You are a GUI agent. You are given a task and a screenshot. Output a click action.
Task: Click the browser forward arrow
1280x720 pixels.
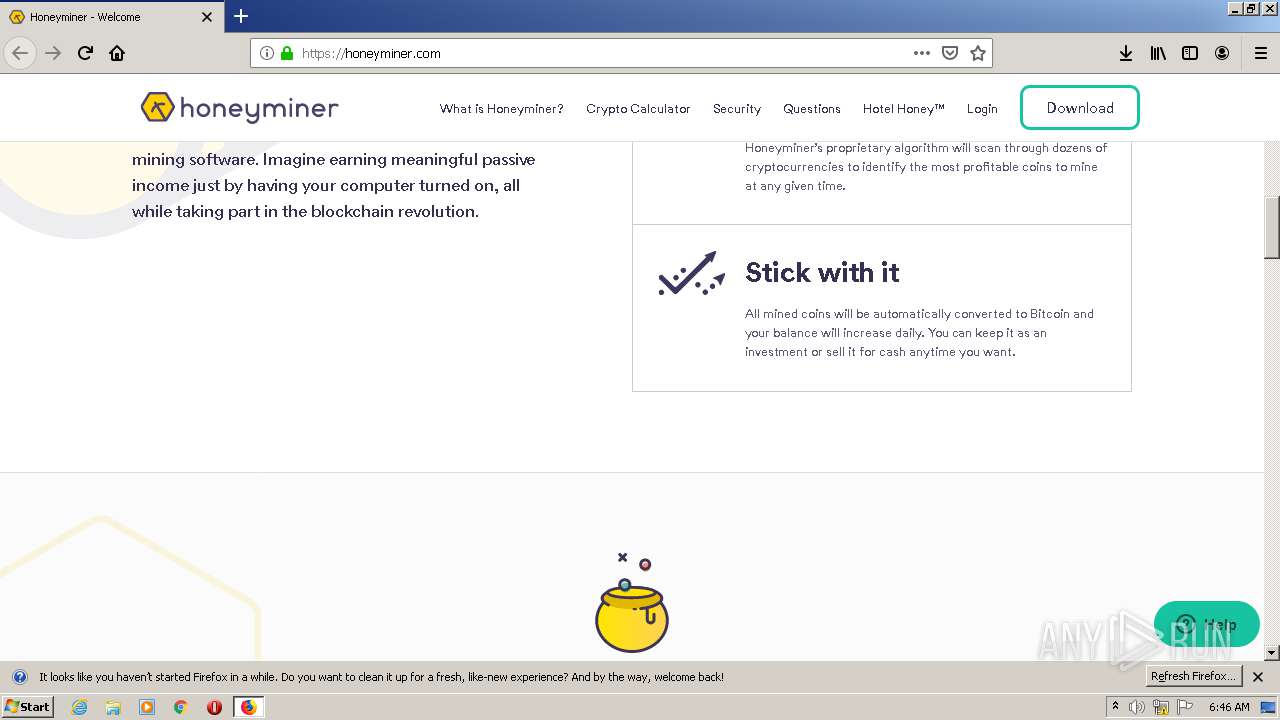(x=53, y=53)
